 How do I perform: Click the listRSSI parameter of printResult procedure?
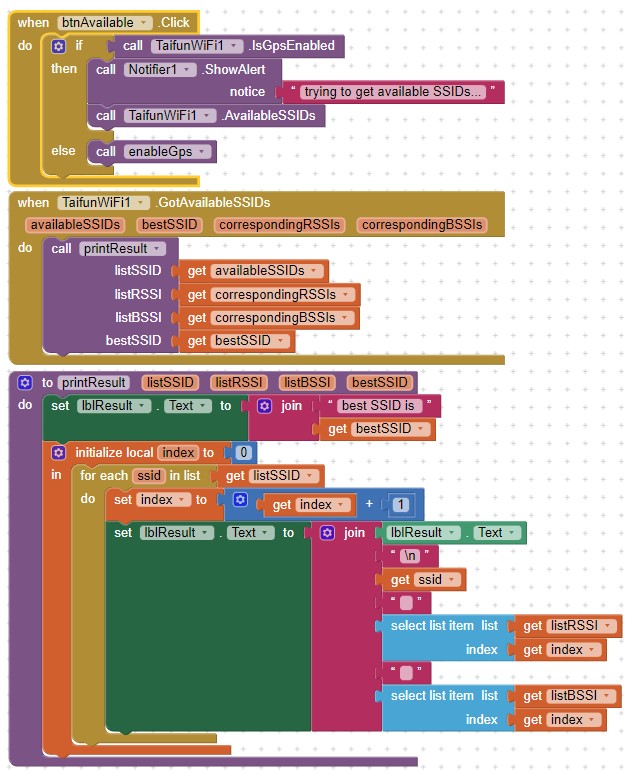(237, 382)
